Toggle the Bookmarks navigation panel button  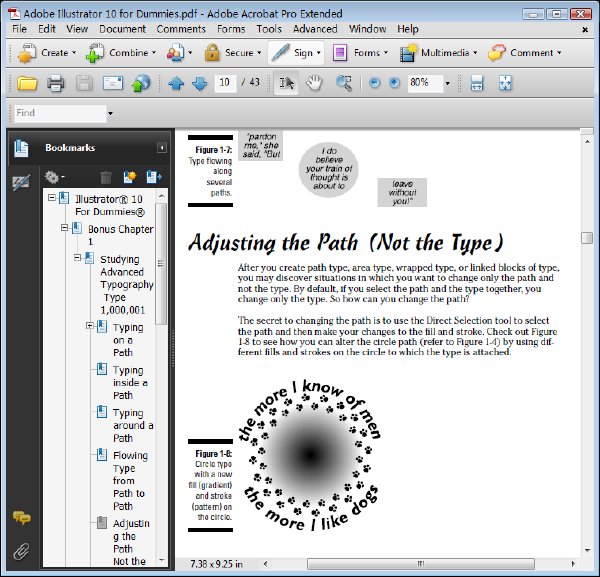click(21, 148)
